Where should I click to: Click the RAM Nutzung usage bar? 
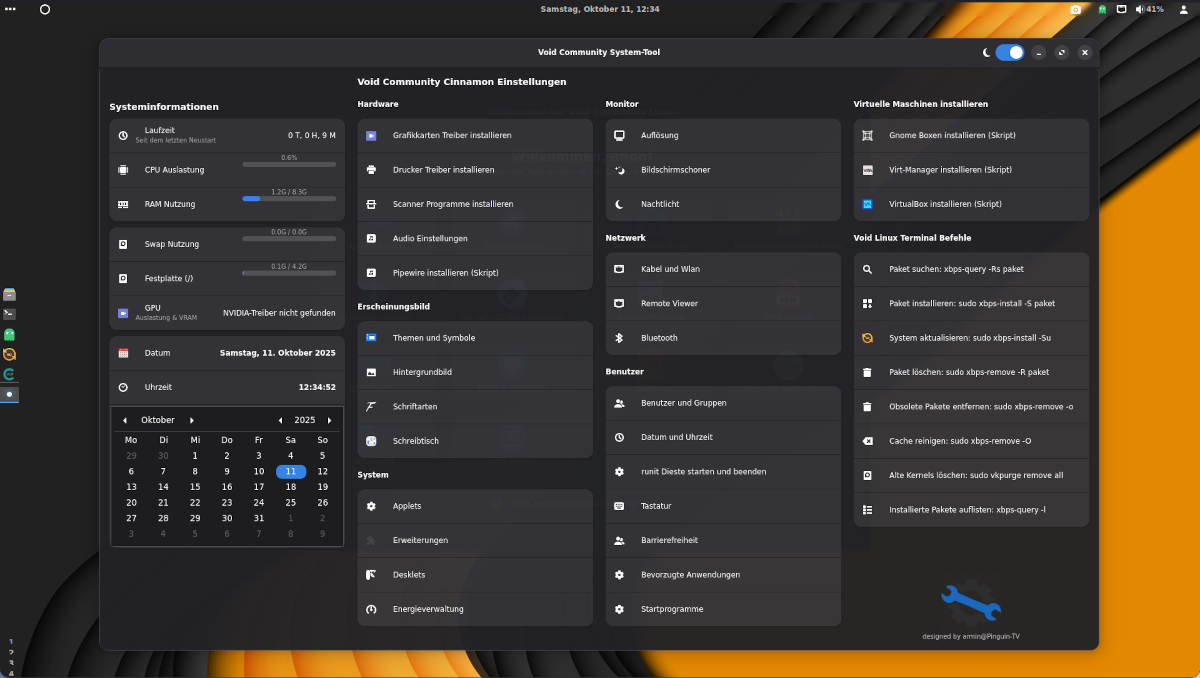click(x=289, y=199)
